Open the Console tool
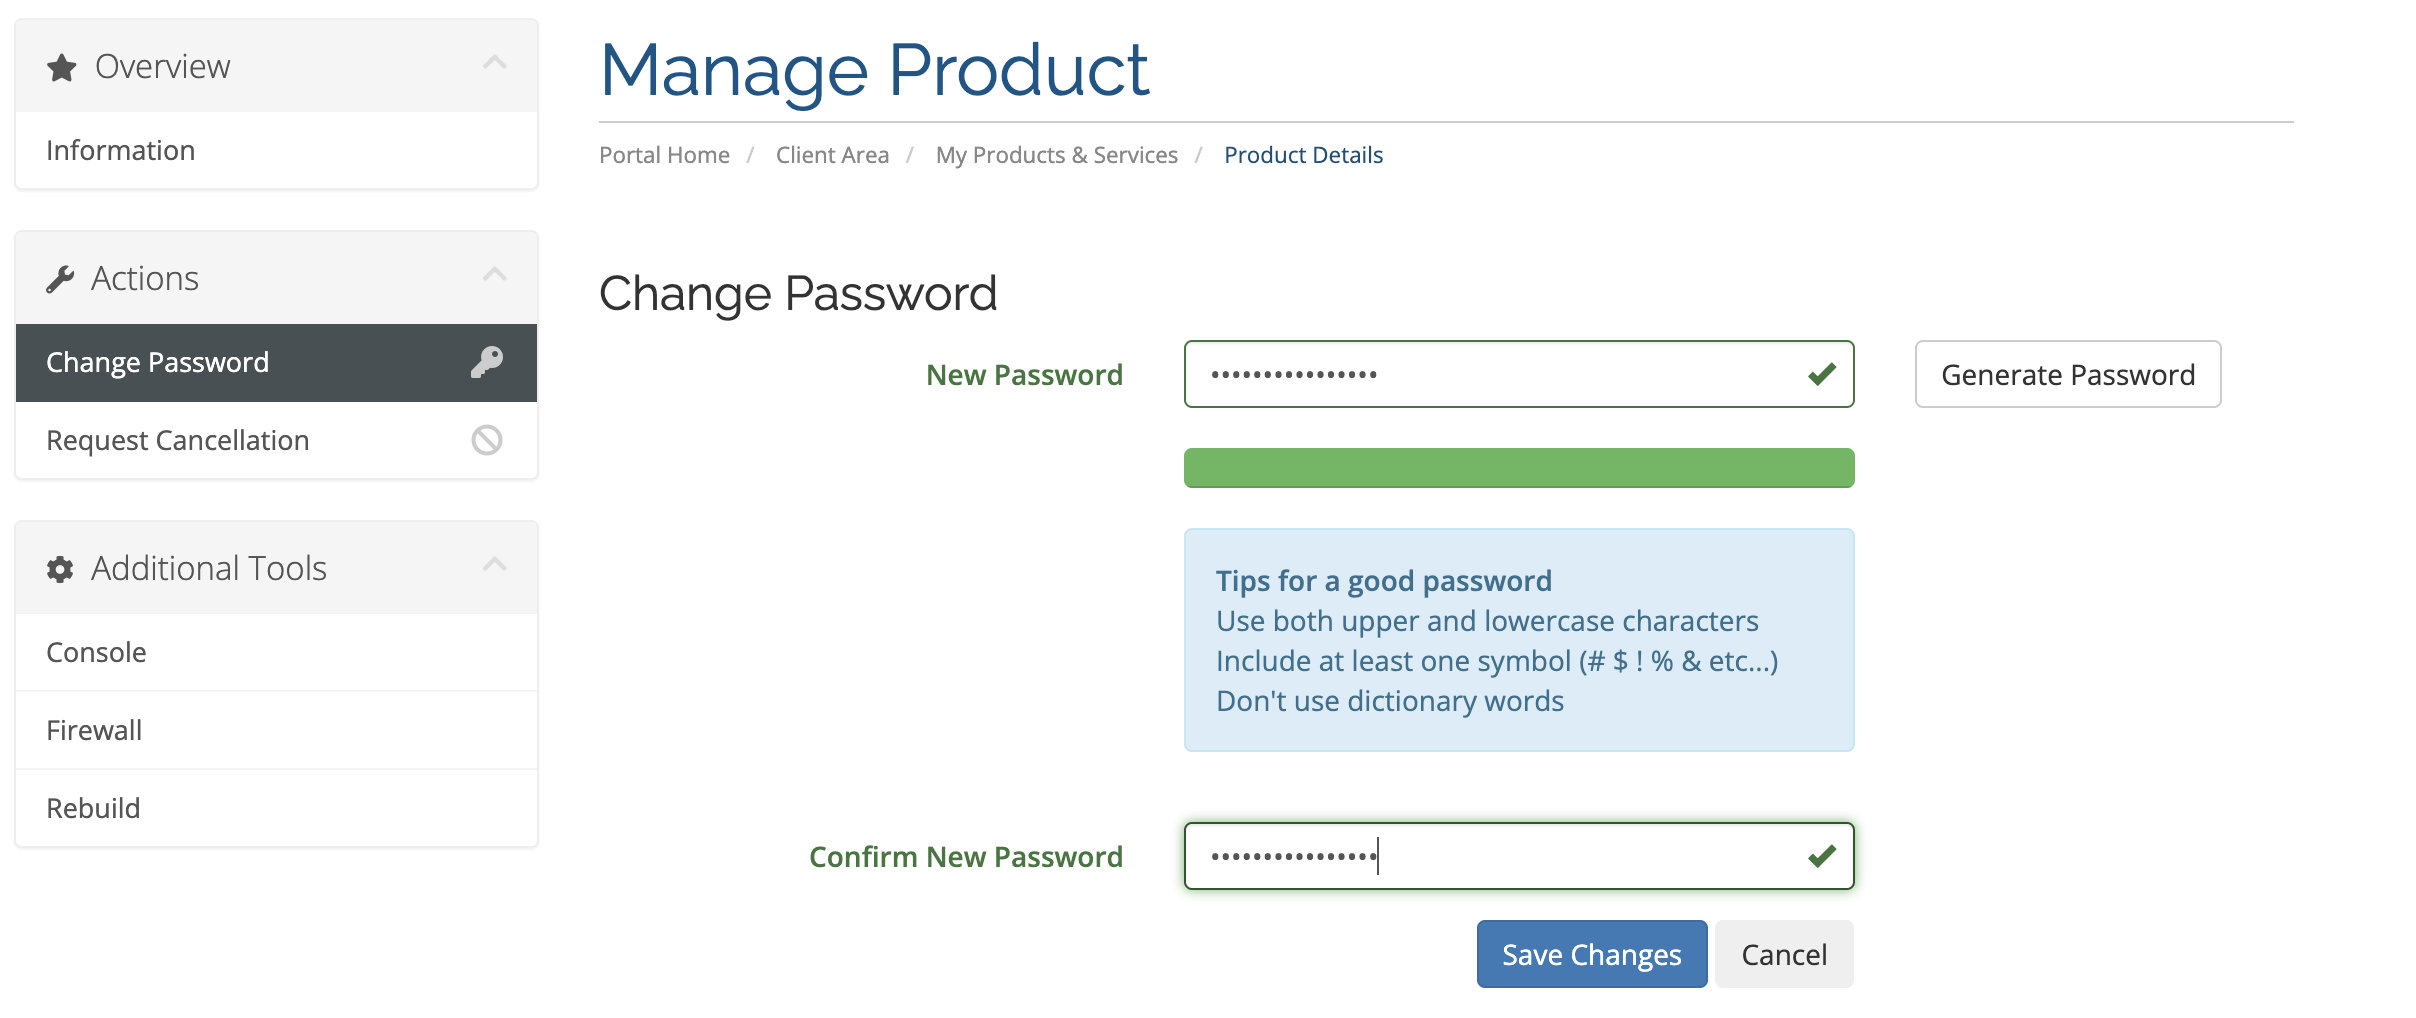The width and height of the screenshot is (2416, 1018). 97,653
